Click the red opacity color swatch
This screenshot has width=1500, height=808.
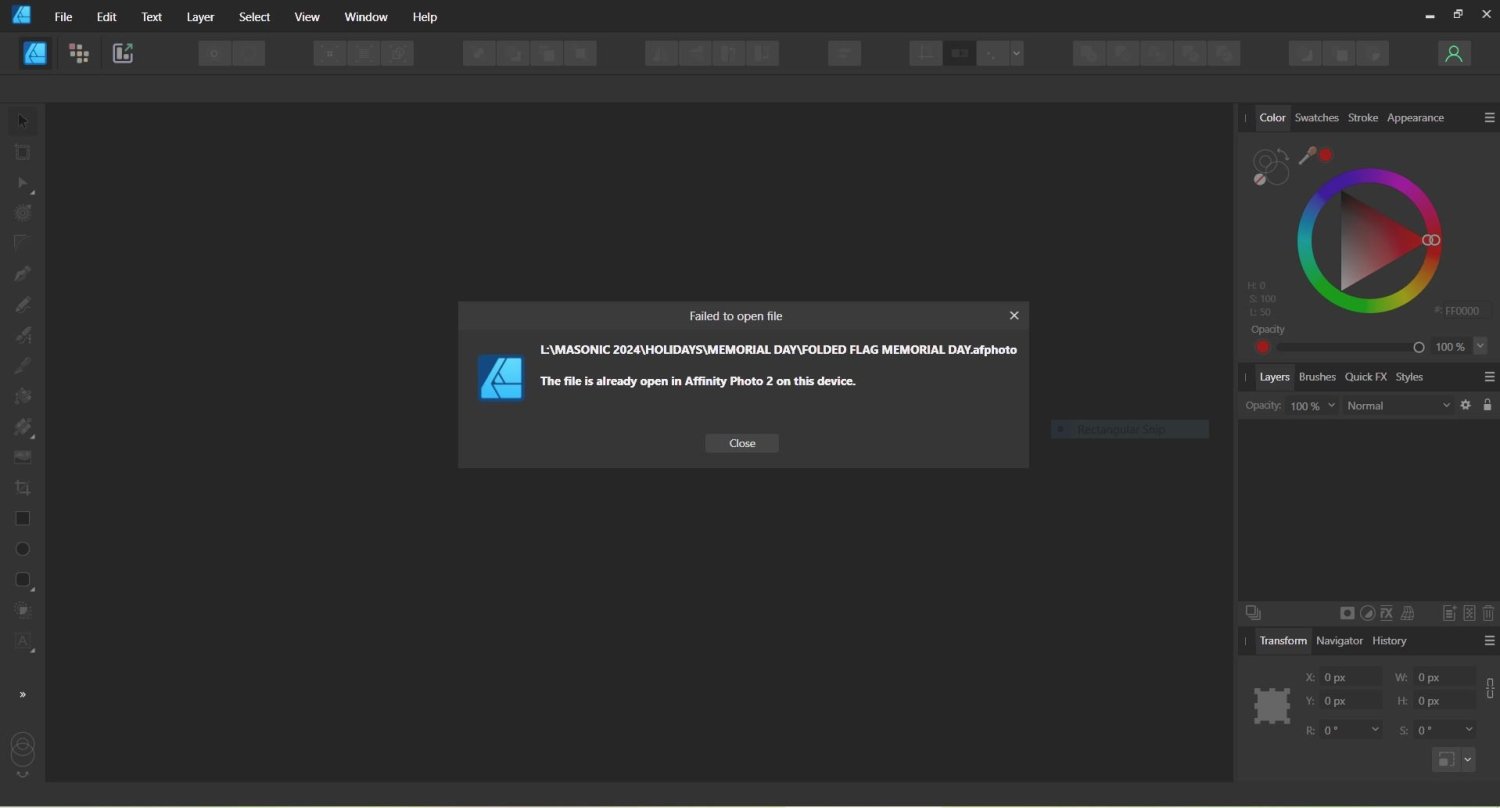point(1262,347)
